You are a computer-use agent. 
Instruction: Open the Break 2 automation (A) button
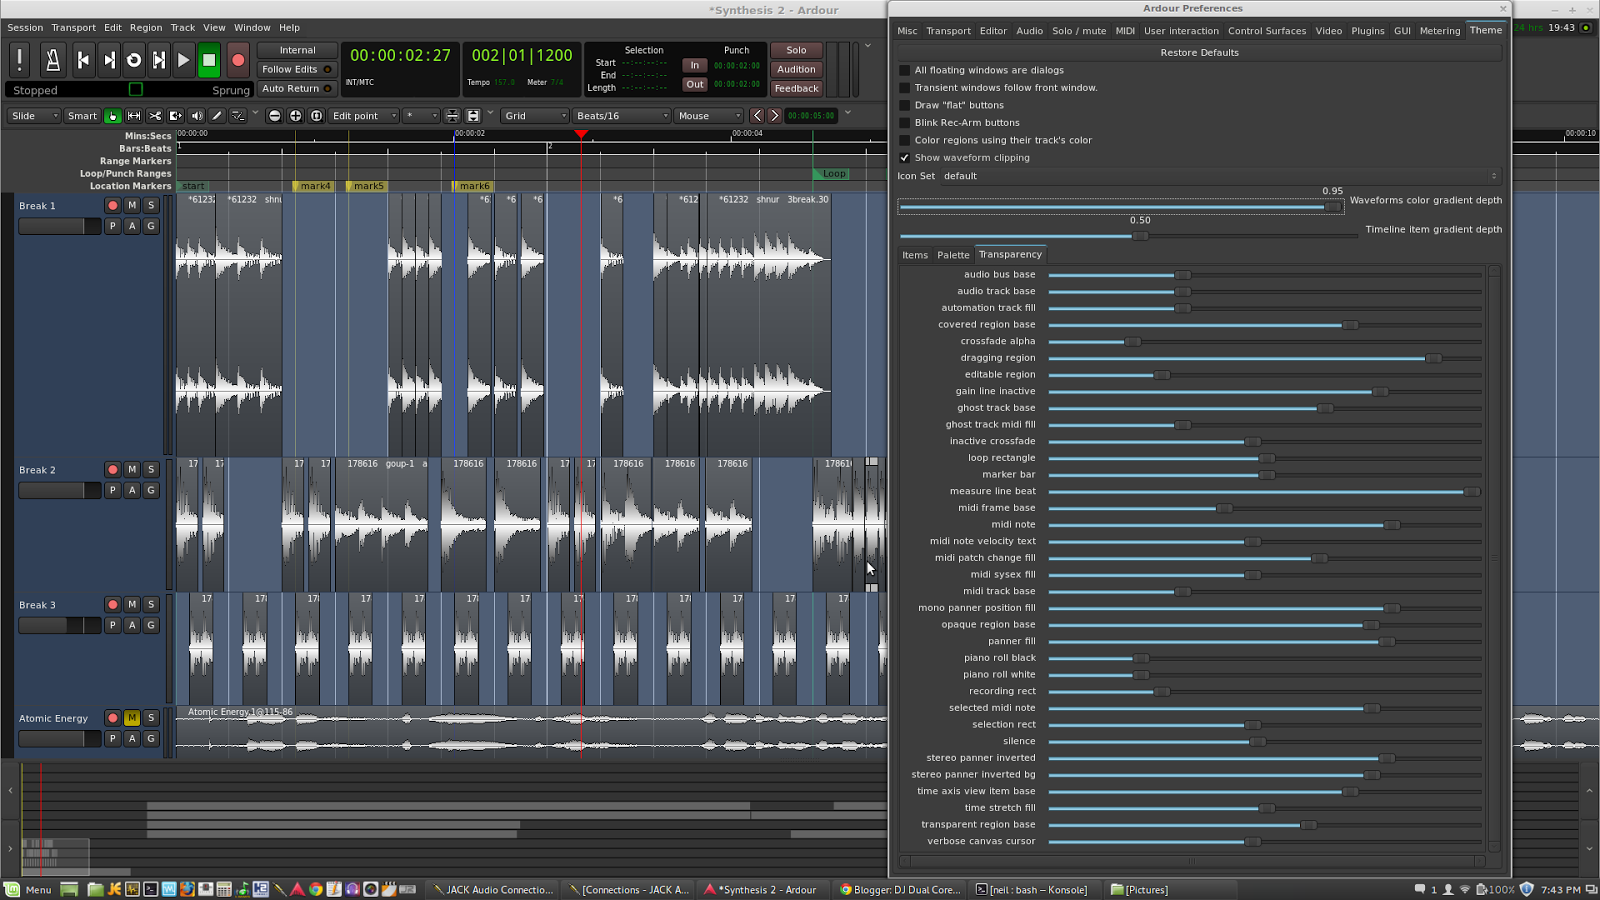click(x=132, y=490)
